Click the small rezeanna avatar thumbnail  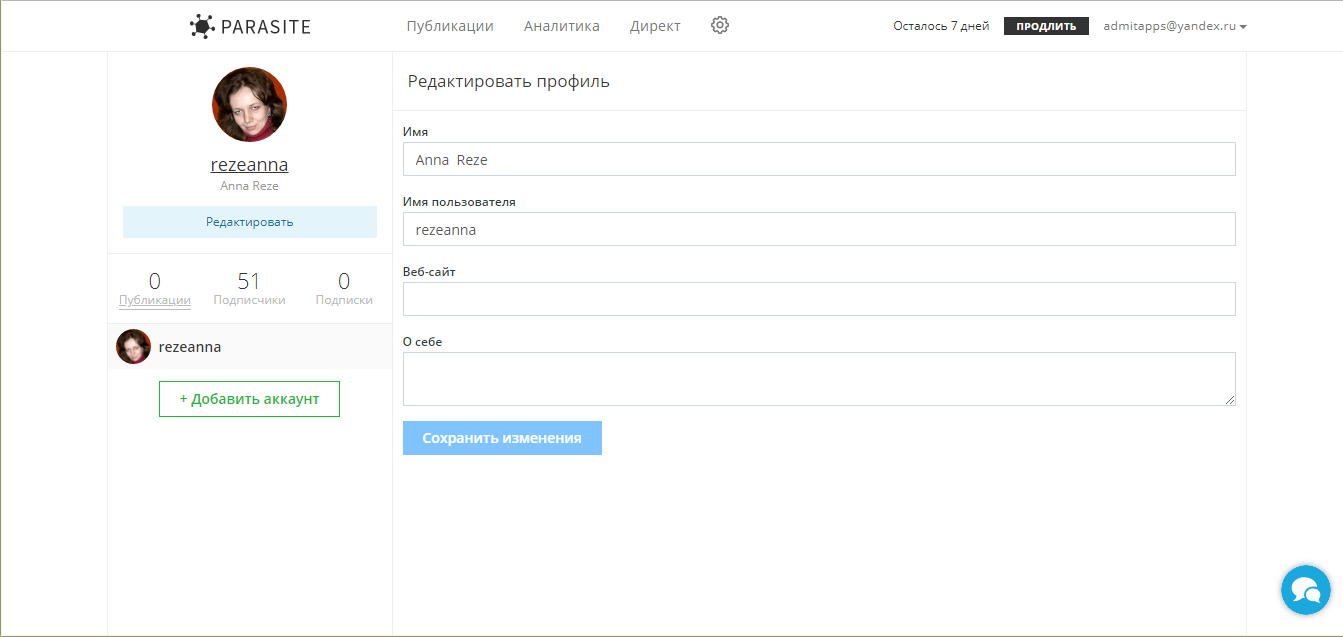(133, 347)
